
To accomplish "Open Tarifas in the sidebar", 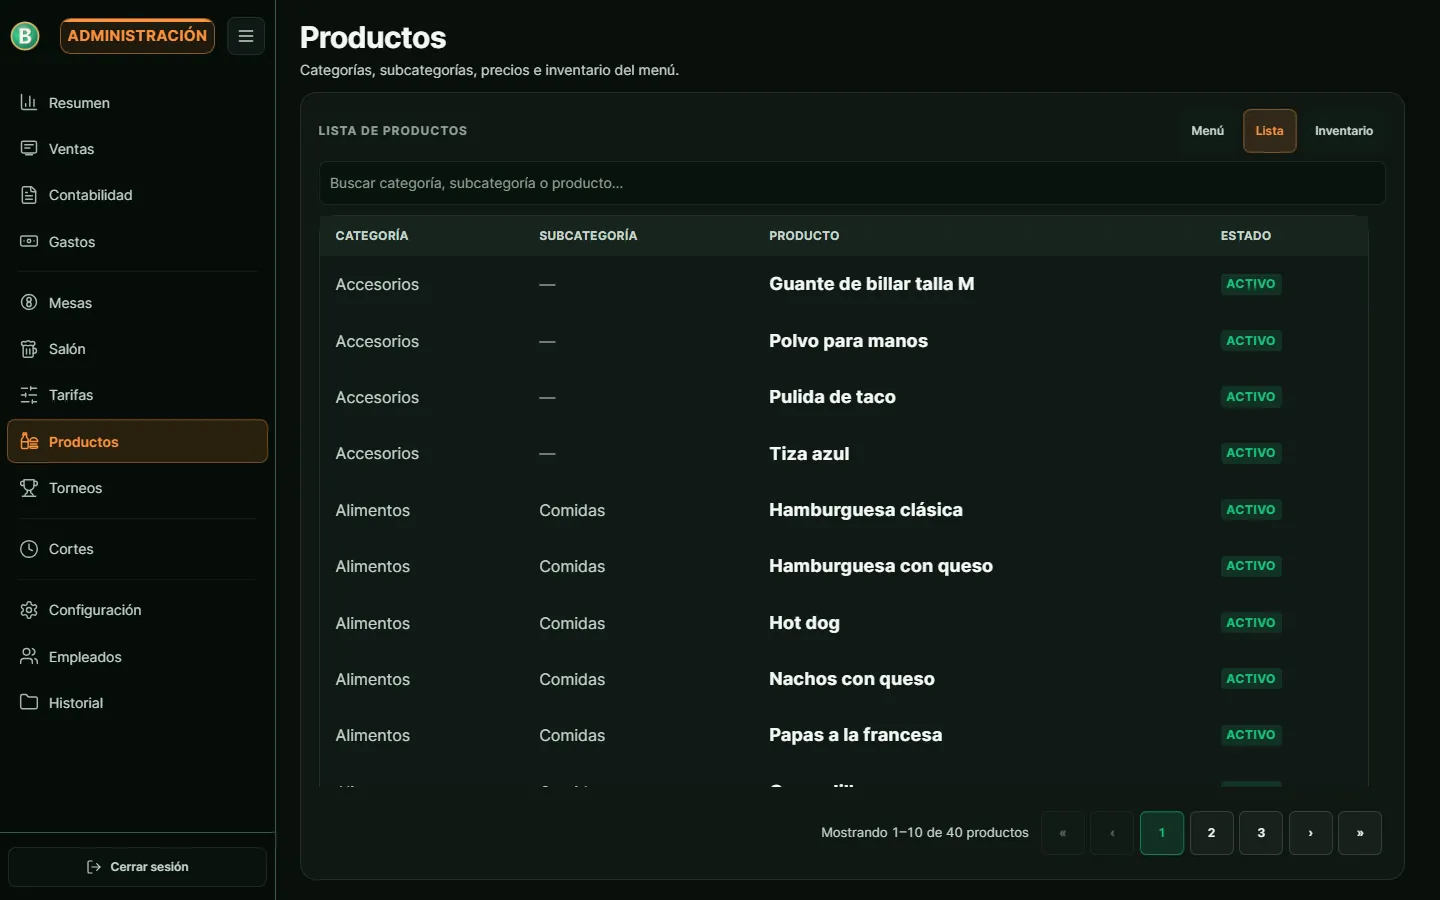I will 137,395.
